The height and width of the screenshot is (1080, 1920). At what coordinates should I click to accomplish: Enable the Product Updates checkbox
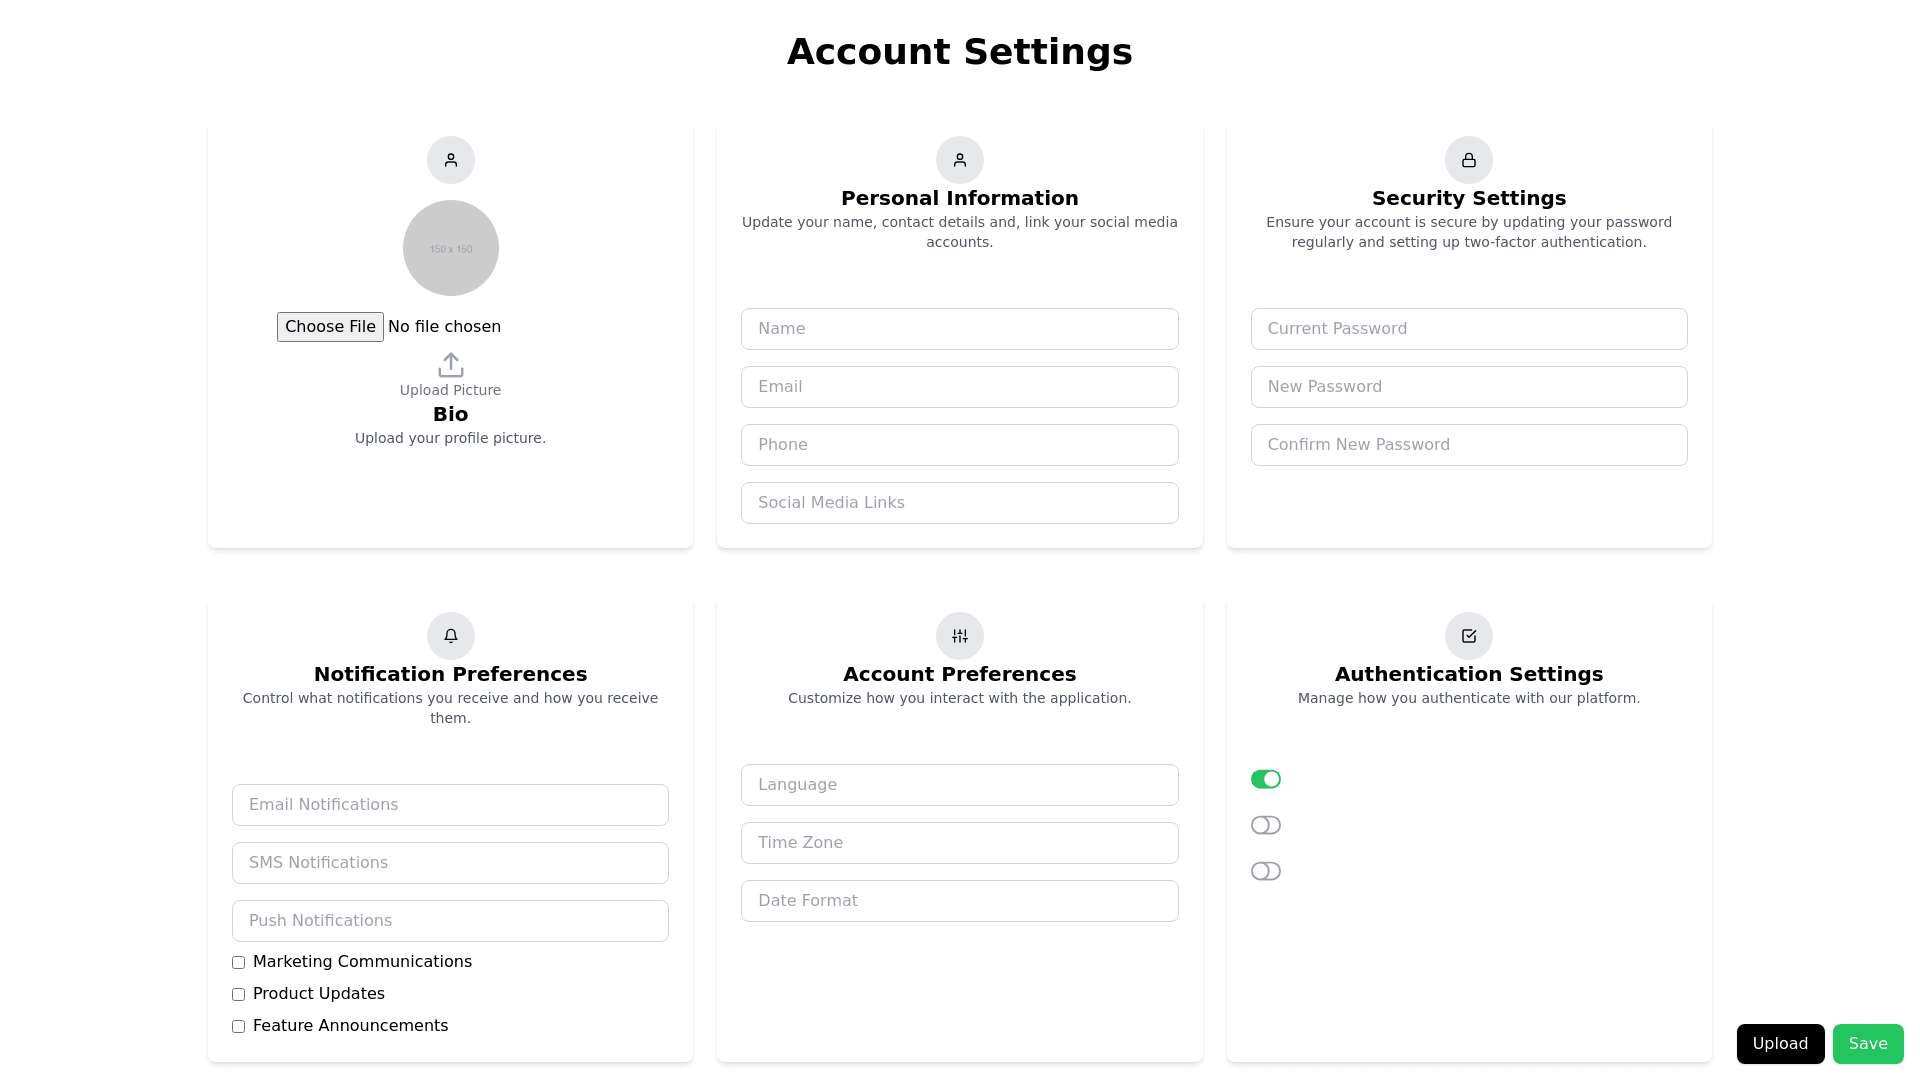point(238,994)
